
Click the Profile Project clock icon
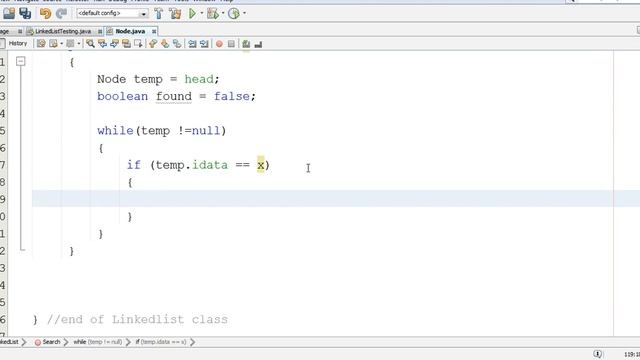tap(233, 13)
